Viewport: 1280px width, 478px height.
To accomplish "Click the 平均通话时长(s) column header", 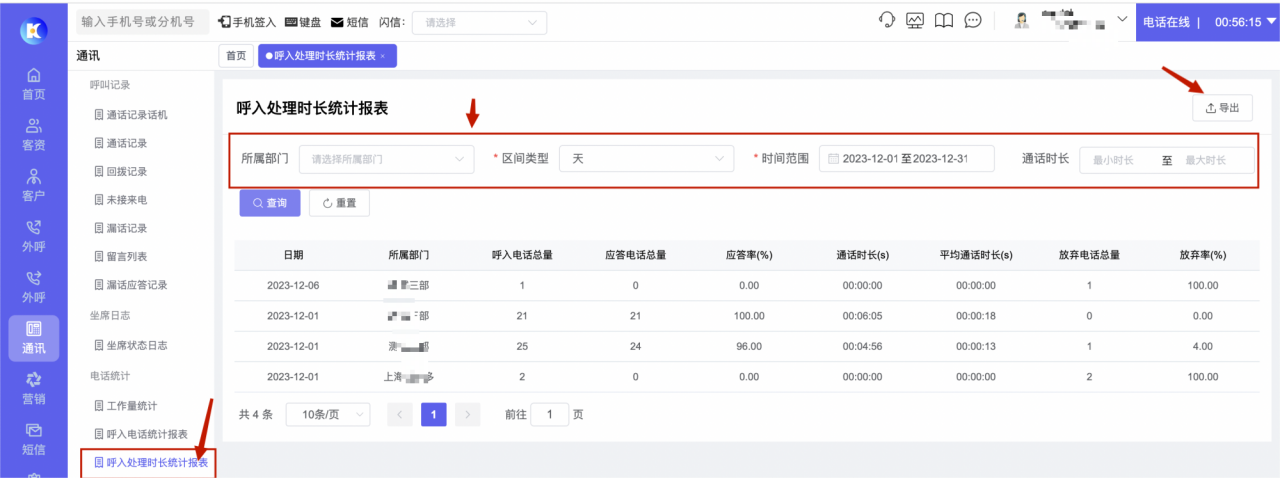I will point(976,255).
